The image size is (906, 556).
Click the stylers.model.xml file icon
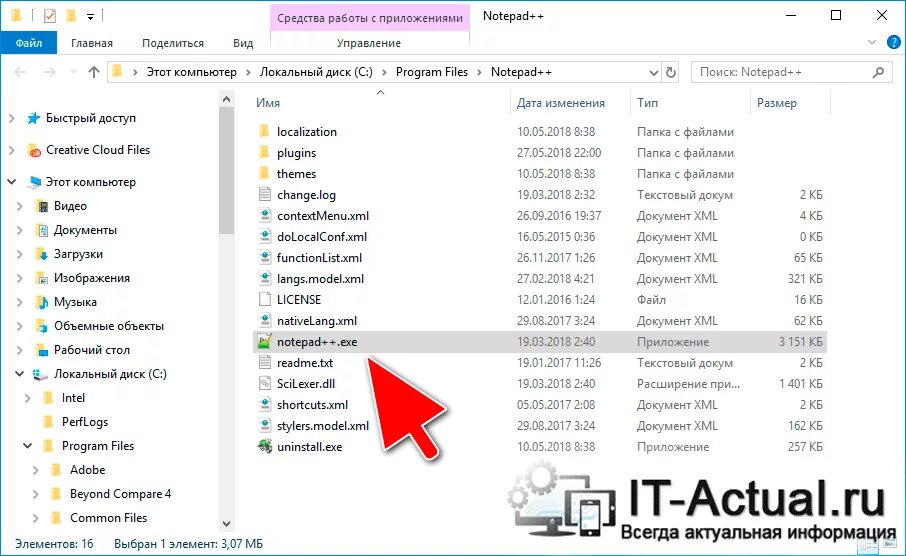coord(265,425)
